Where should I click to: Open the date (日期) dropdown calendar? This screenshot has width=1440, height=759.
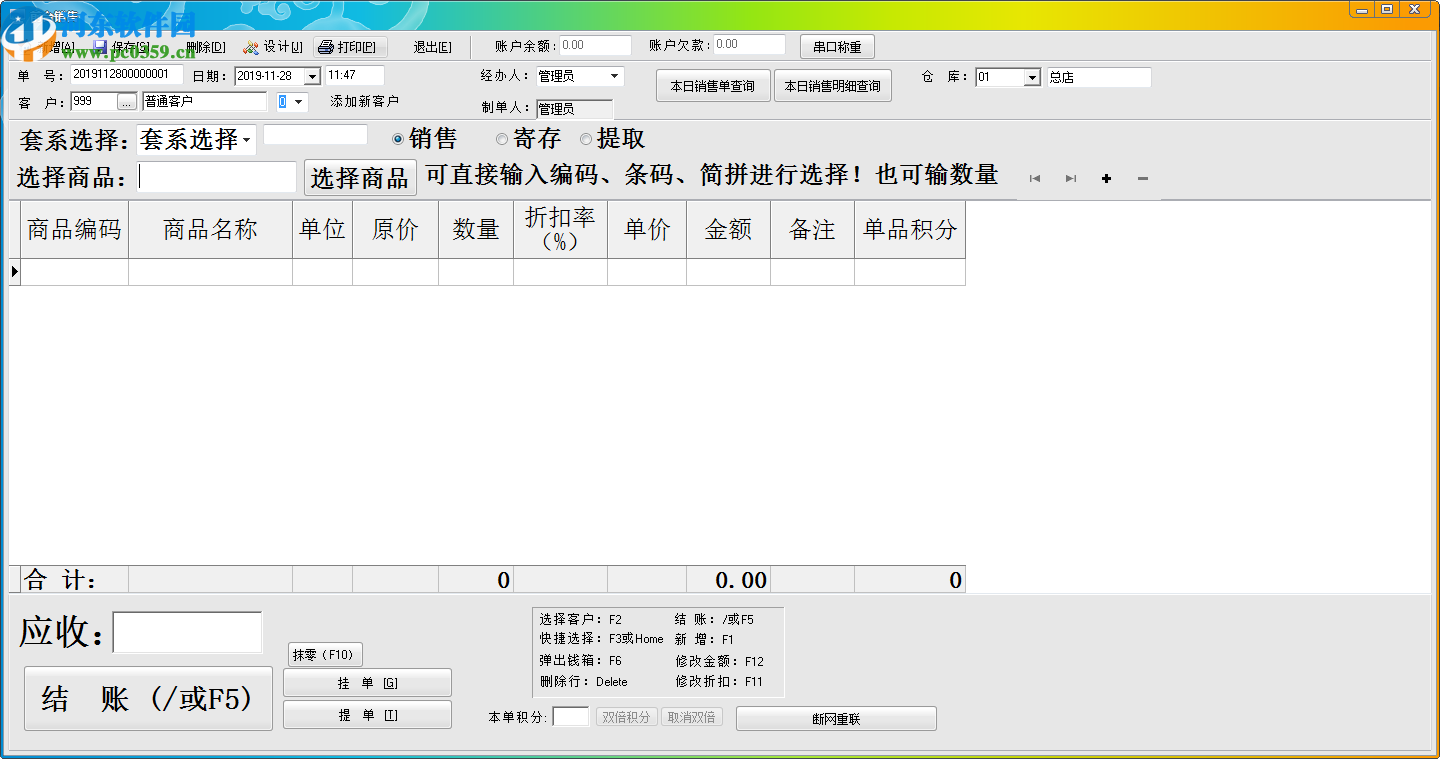tap(312, 76)
